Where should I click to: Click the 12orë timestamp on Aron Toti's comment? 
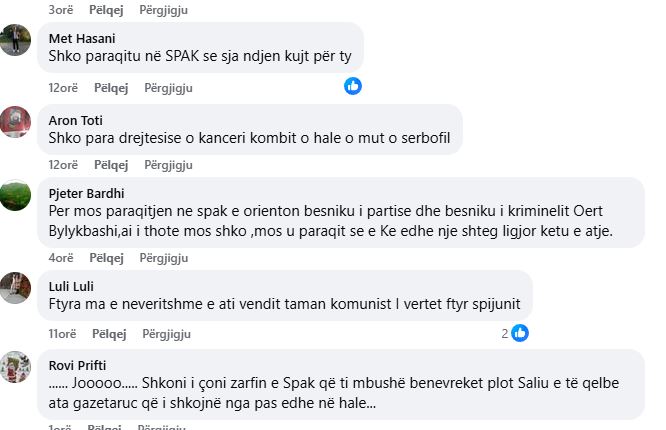pyautogui.click(x=63, y=165)
